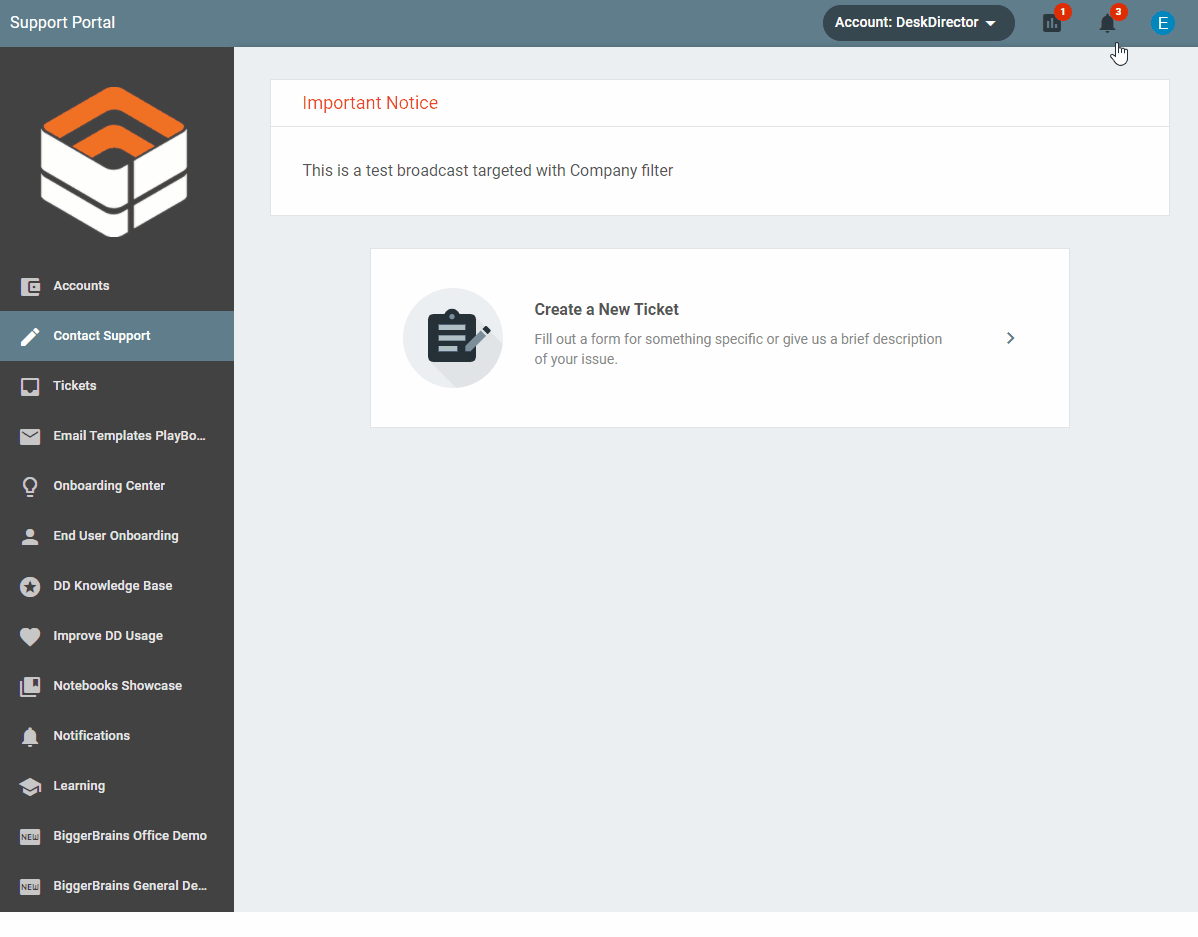Open the notifications bell in the header

1107,24
